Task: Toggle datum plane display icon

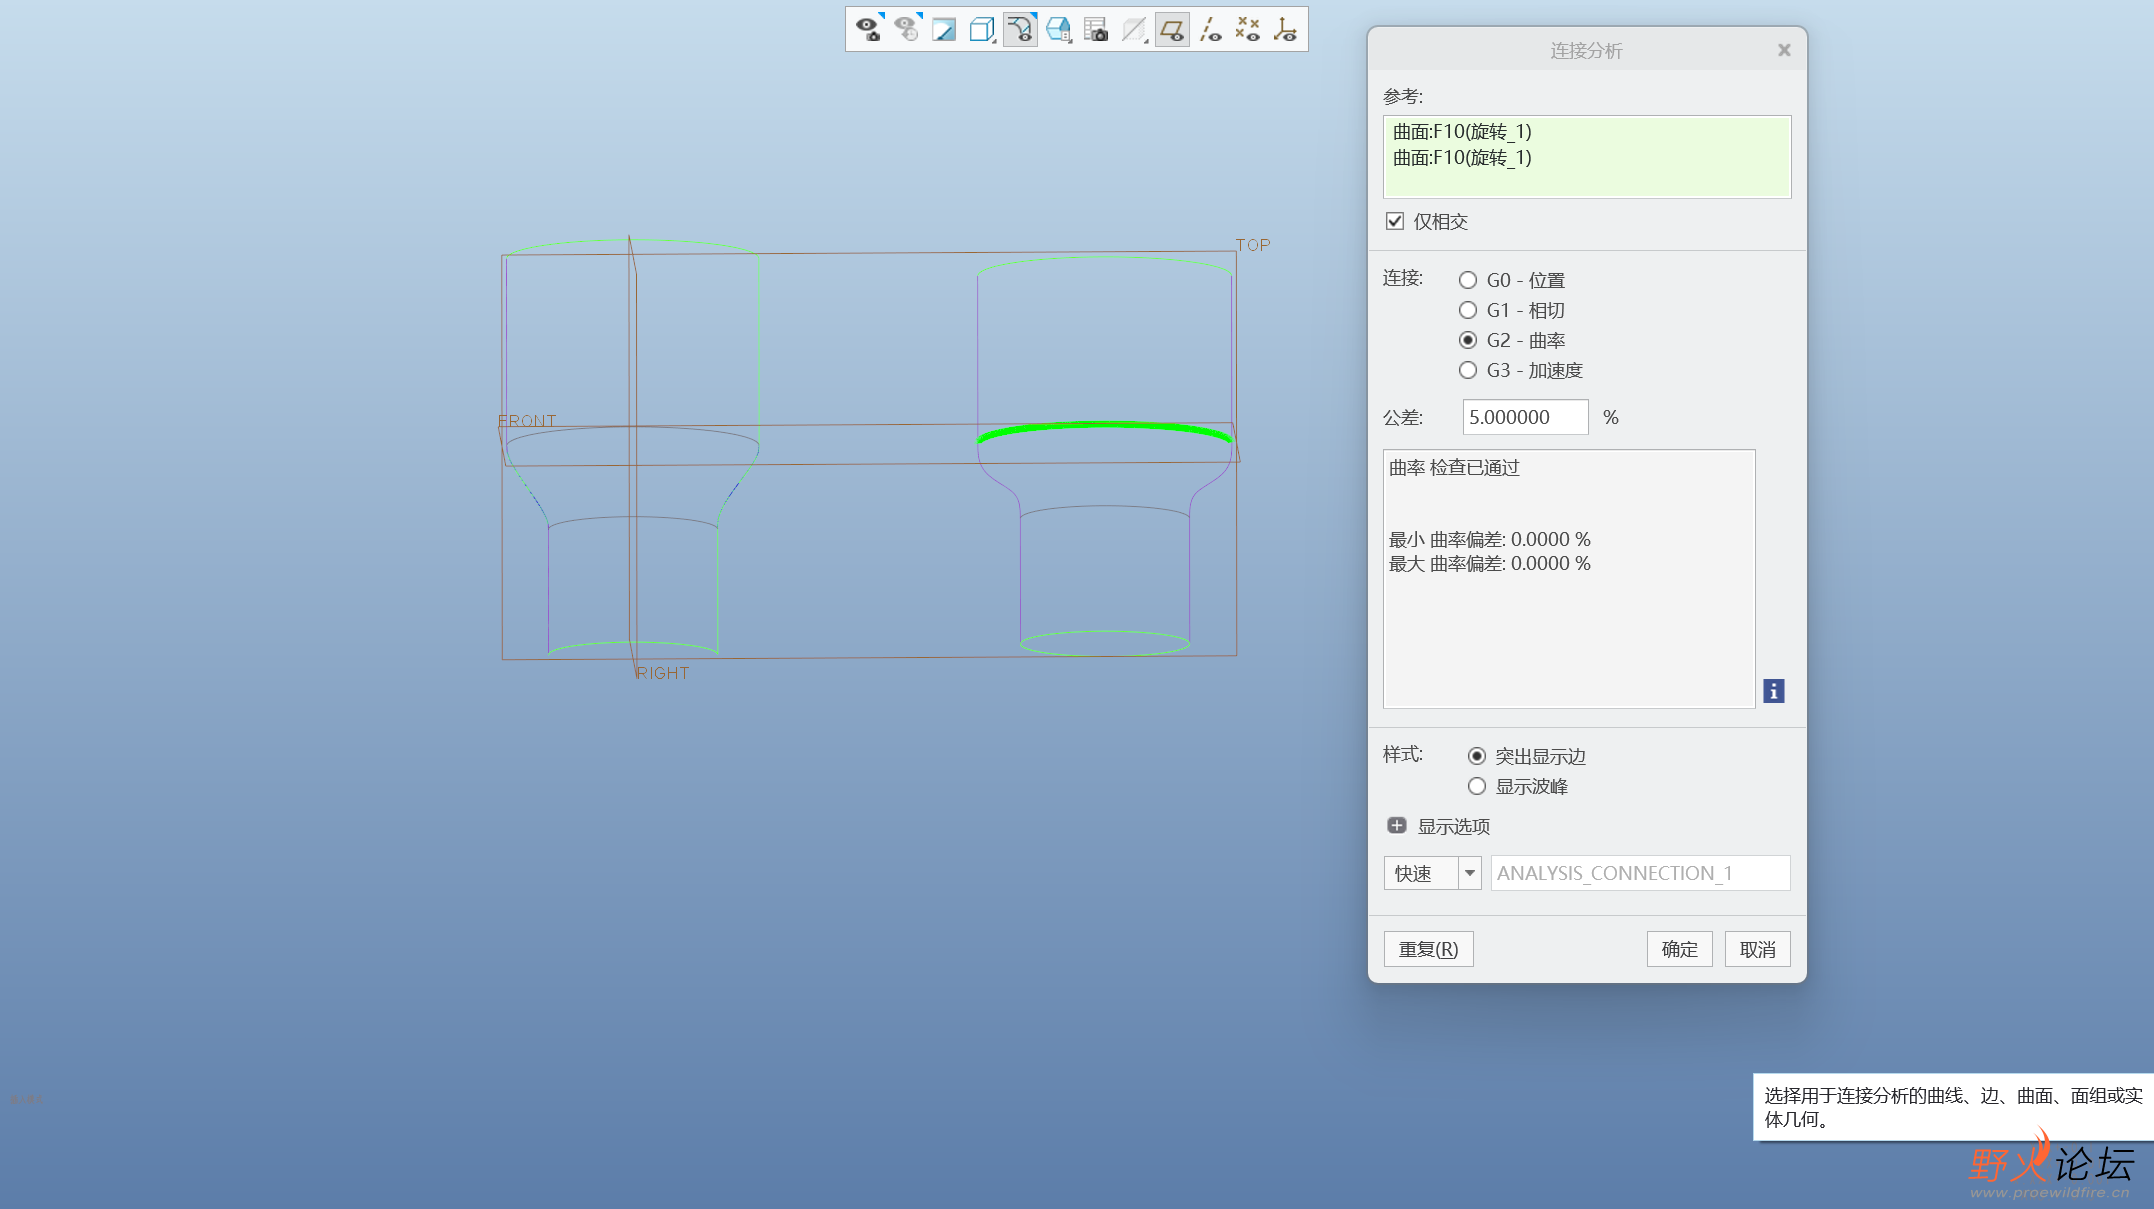Action: pos(1172,30)
